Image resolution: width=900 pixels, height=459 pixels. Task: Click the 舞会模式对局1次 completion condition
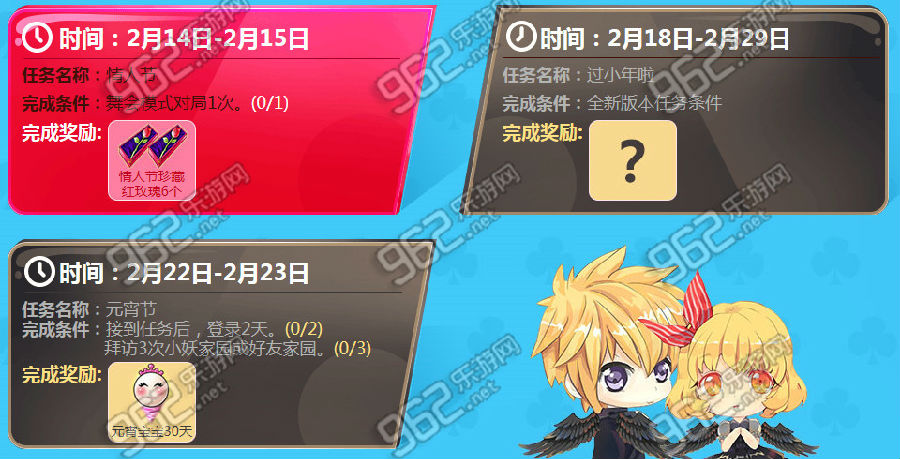[x=197, y=104]
